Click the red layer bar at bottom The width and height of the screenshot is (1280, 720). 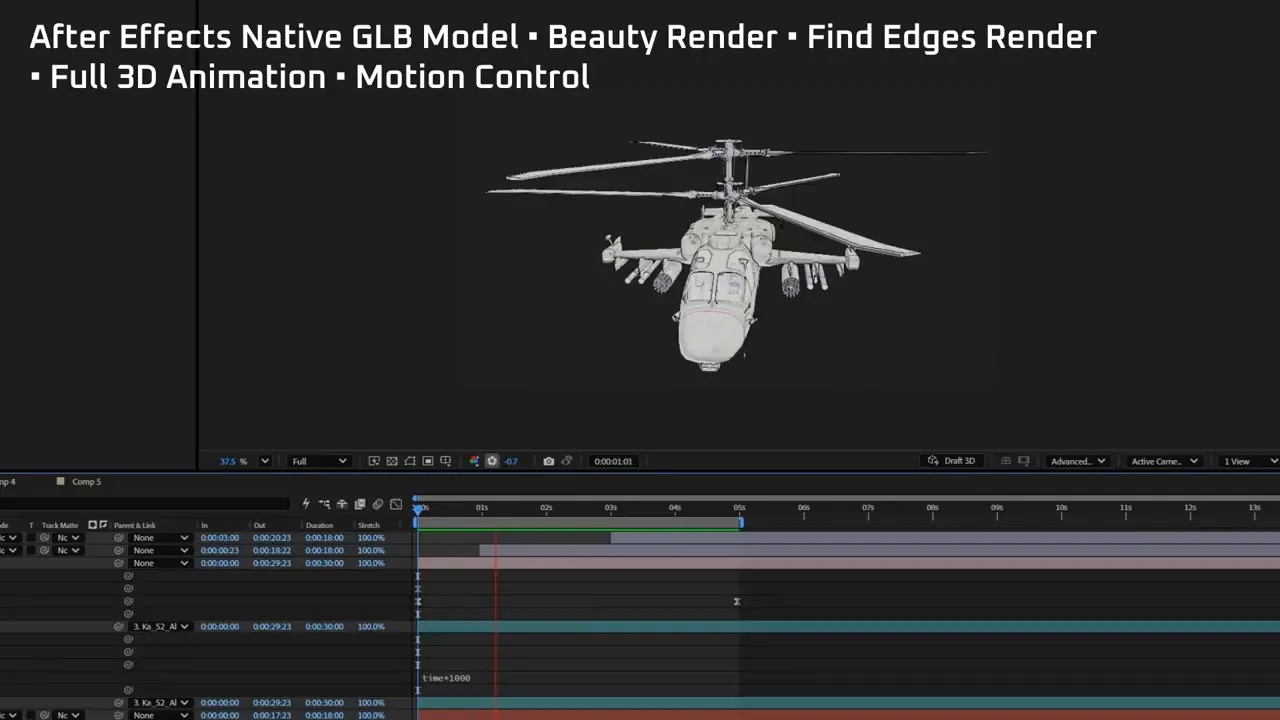848,716
